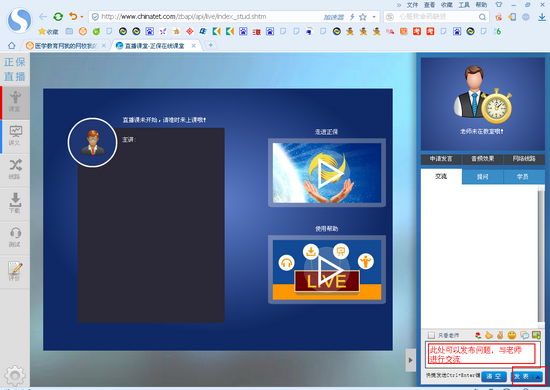Click the 下载 download sidebar icon
The image size is (550, 390).
15,203
